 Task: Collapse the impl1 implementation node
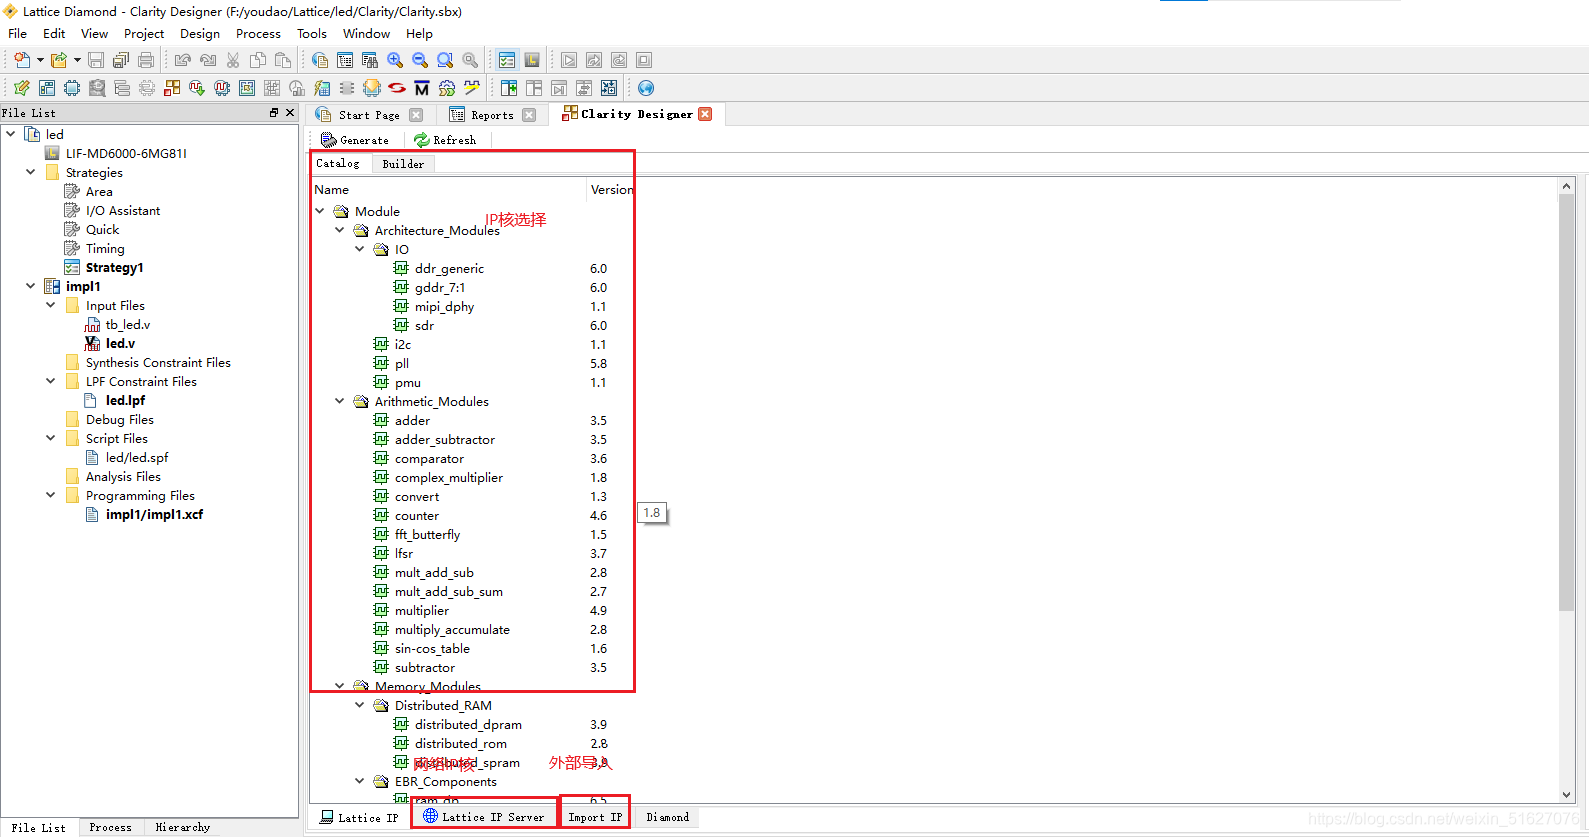click(31, 286)
